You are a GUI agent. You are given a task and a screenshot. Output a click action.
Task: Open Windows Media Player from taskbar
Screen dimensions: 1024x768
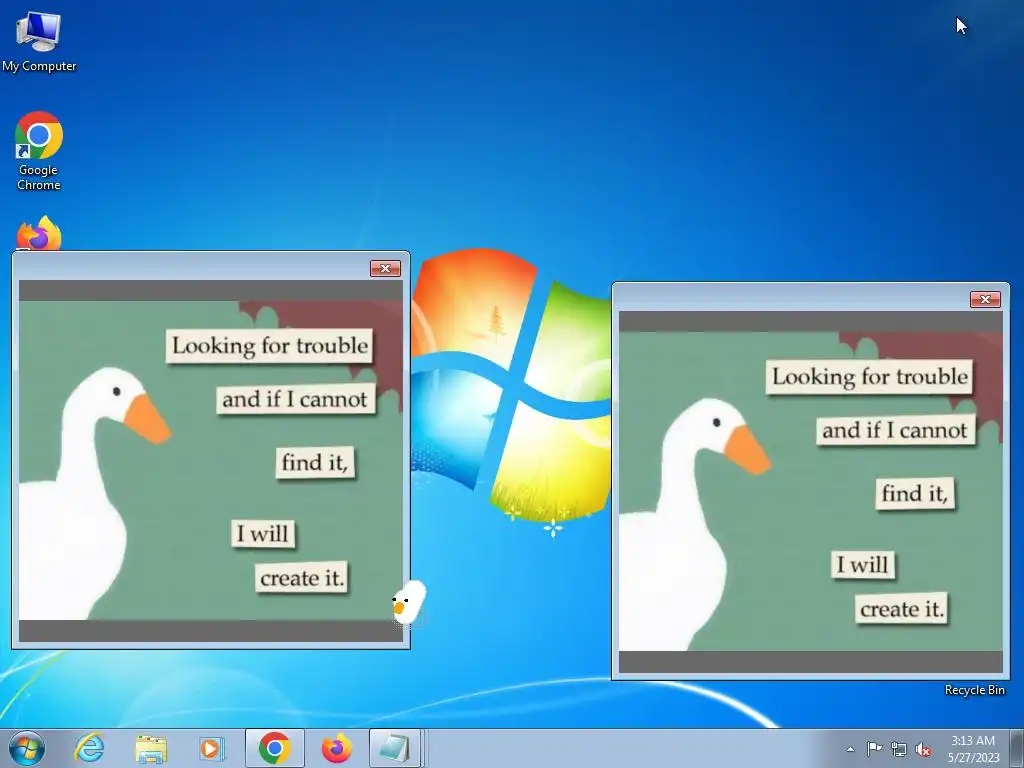pyautogui.click(x=211, y=748)
